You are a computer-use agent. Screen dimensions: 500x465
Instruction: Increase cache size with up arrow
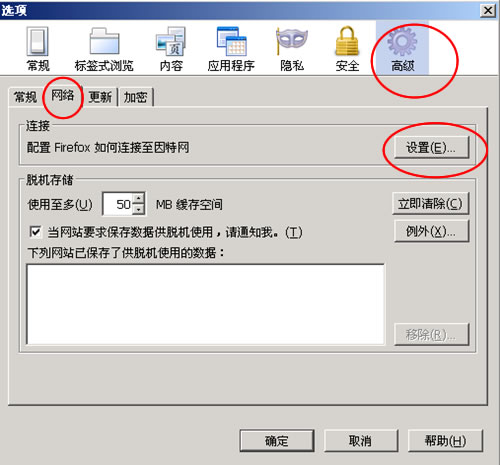139,198
